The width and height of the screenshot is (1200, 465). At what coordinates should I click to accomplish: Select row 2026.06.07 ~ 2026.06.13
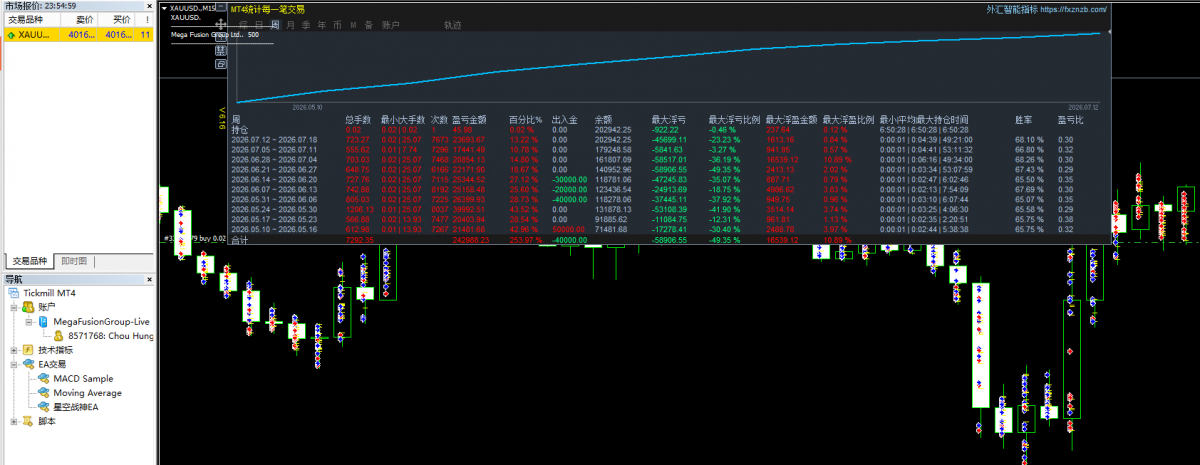click(x=670, y=189)
